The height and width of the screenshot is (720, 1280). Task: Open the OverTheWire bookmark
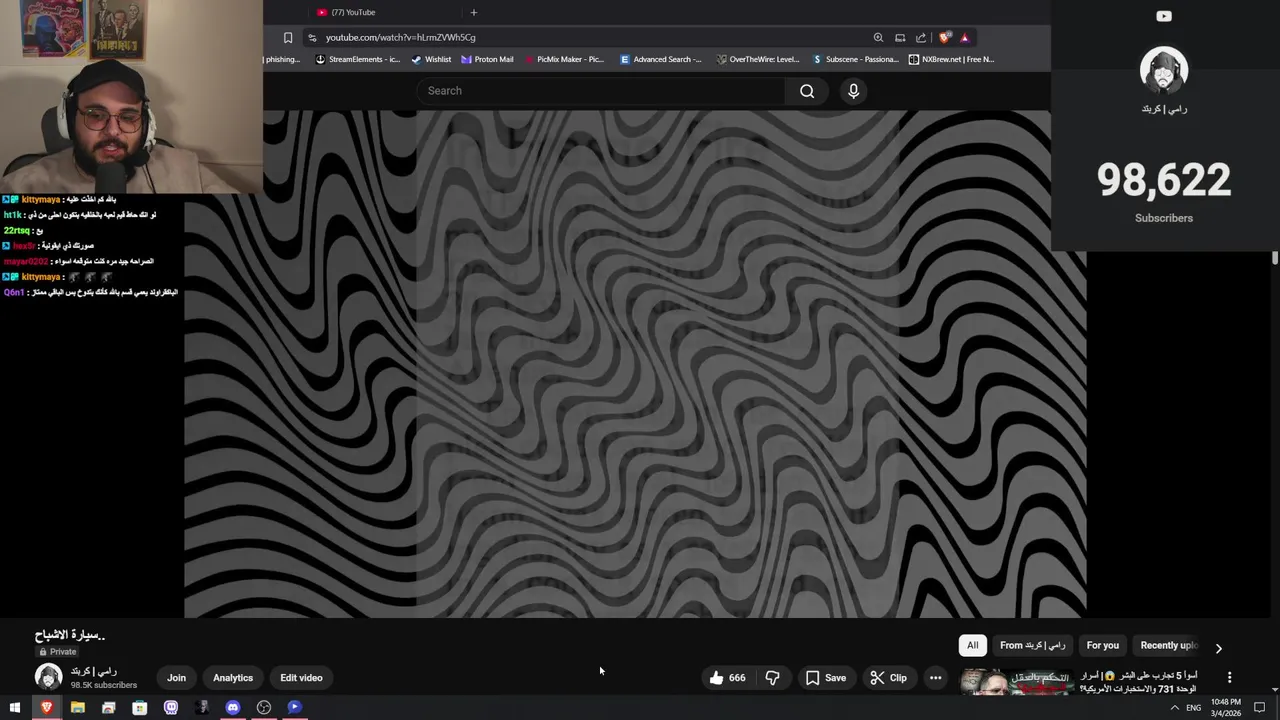758,59
